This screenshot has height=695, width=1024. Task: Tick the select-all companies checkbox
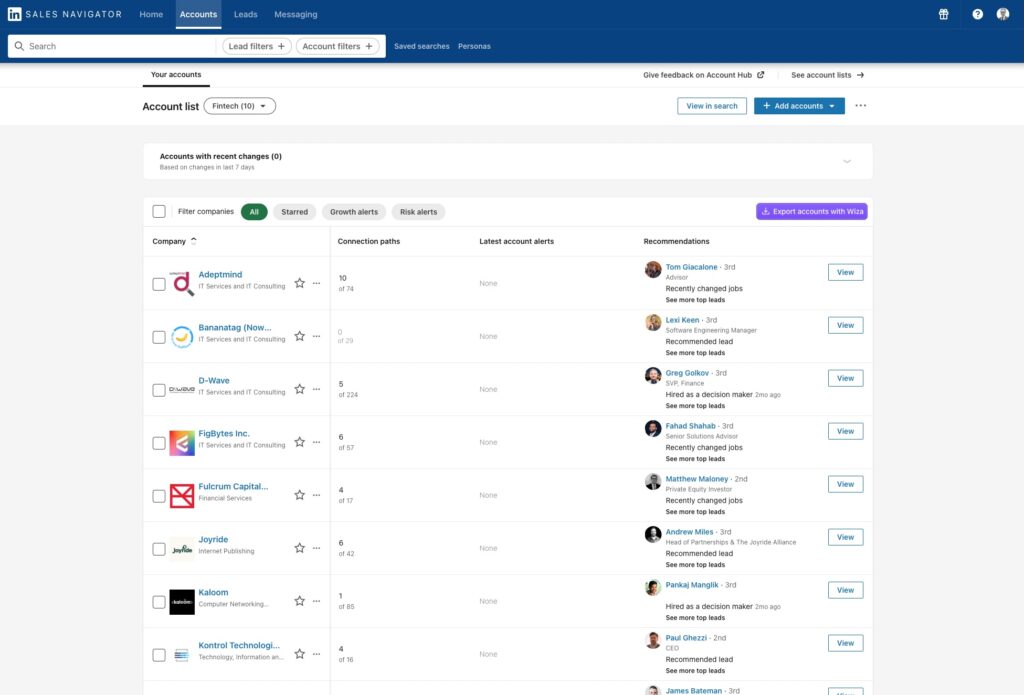[159, 211]
